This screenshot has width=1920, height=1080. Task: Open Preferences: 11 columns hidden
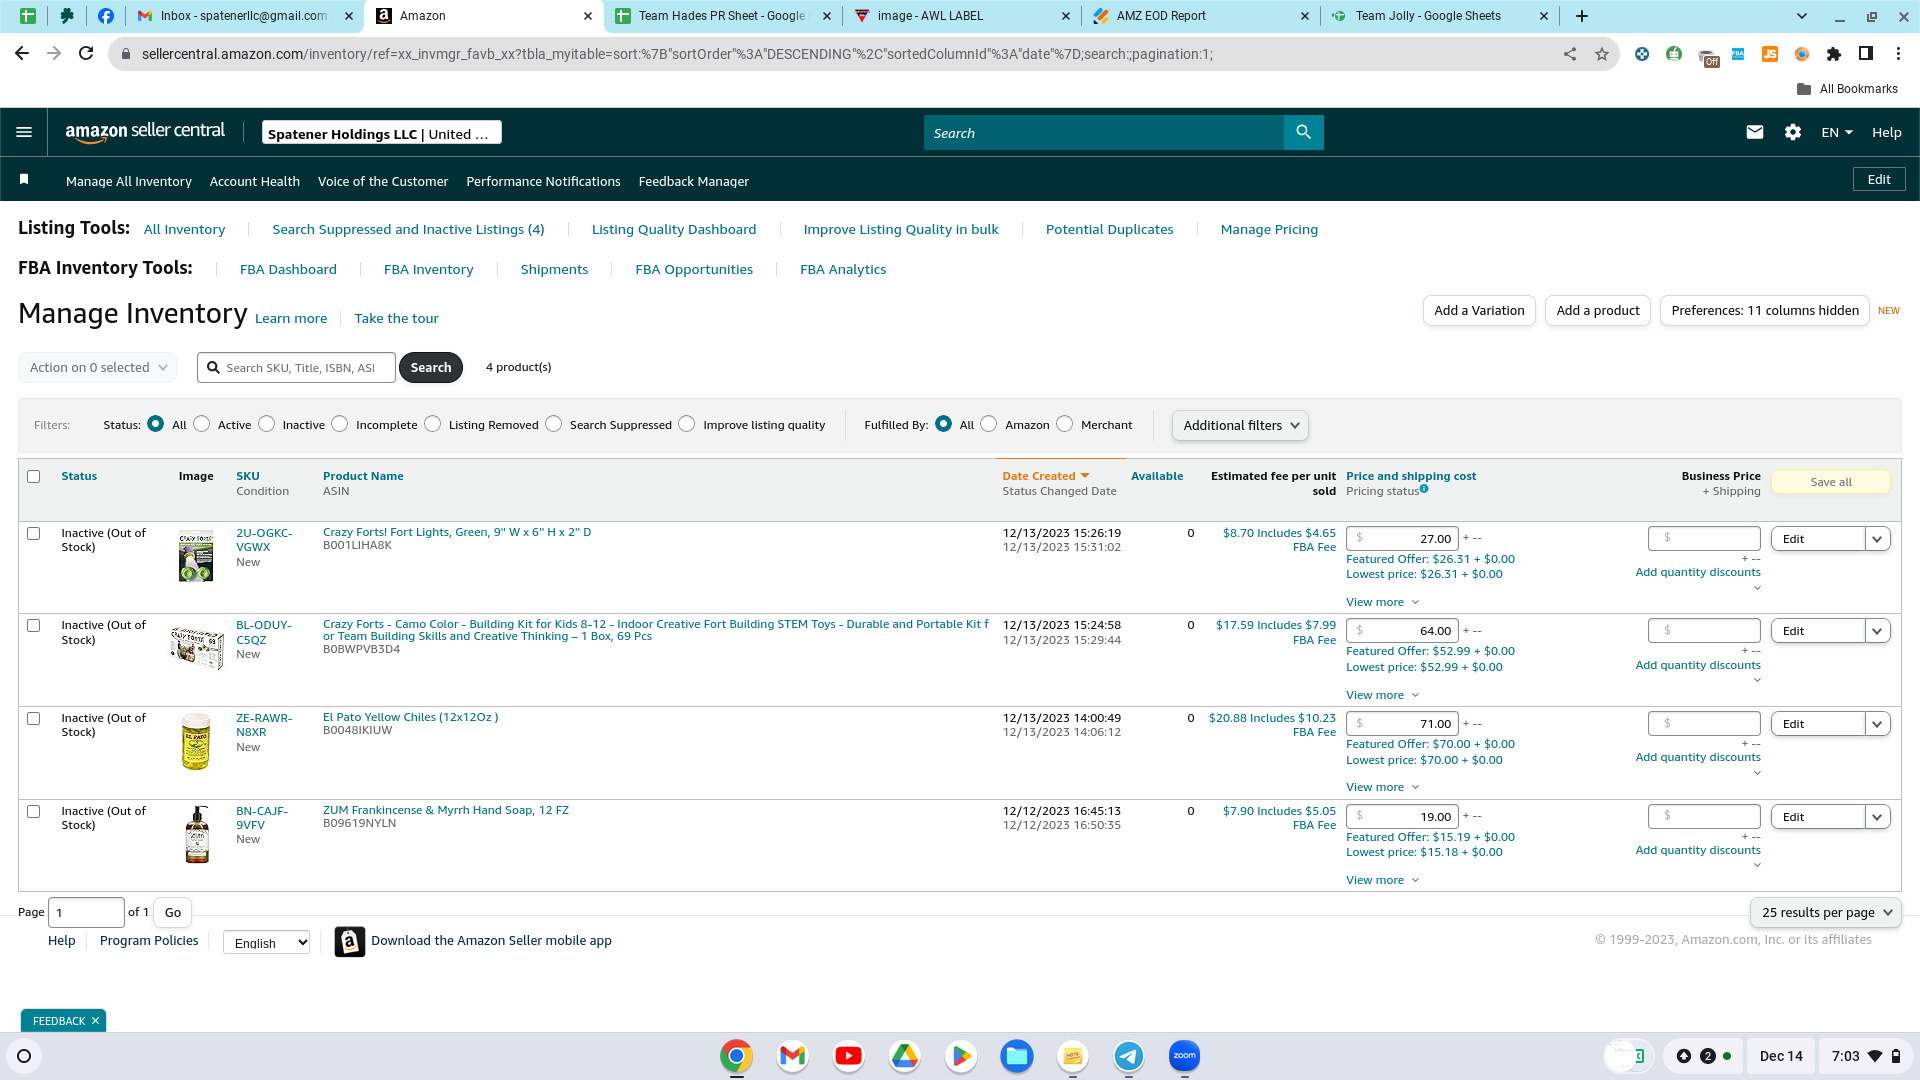[1765, 311]
